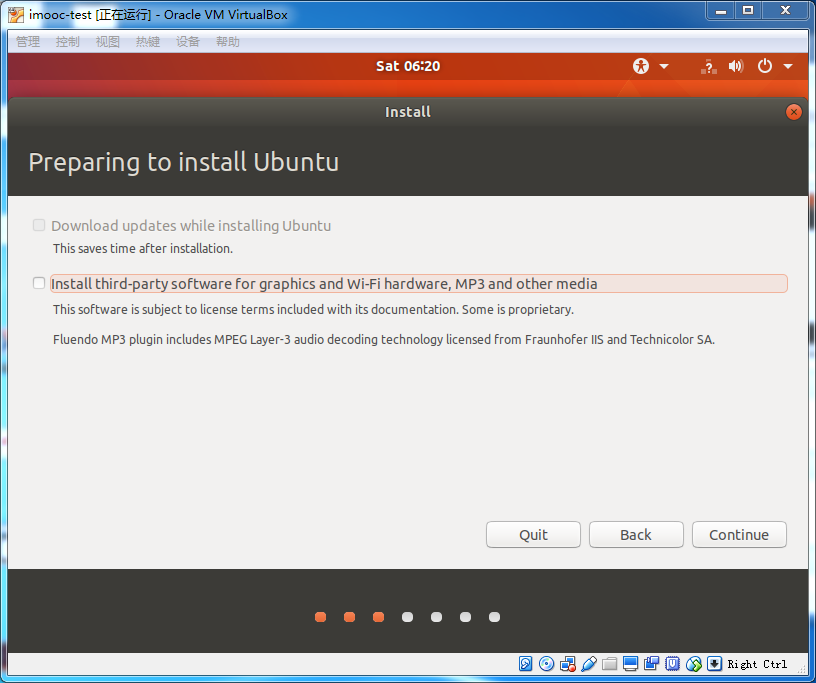Image resolution: width=816 pixels, height=683 pixels.
Task: Click the accessibility icon in Ubuntu top bar
Action: [x=641, y=66]
